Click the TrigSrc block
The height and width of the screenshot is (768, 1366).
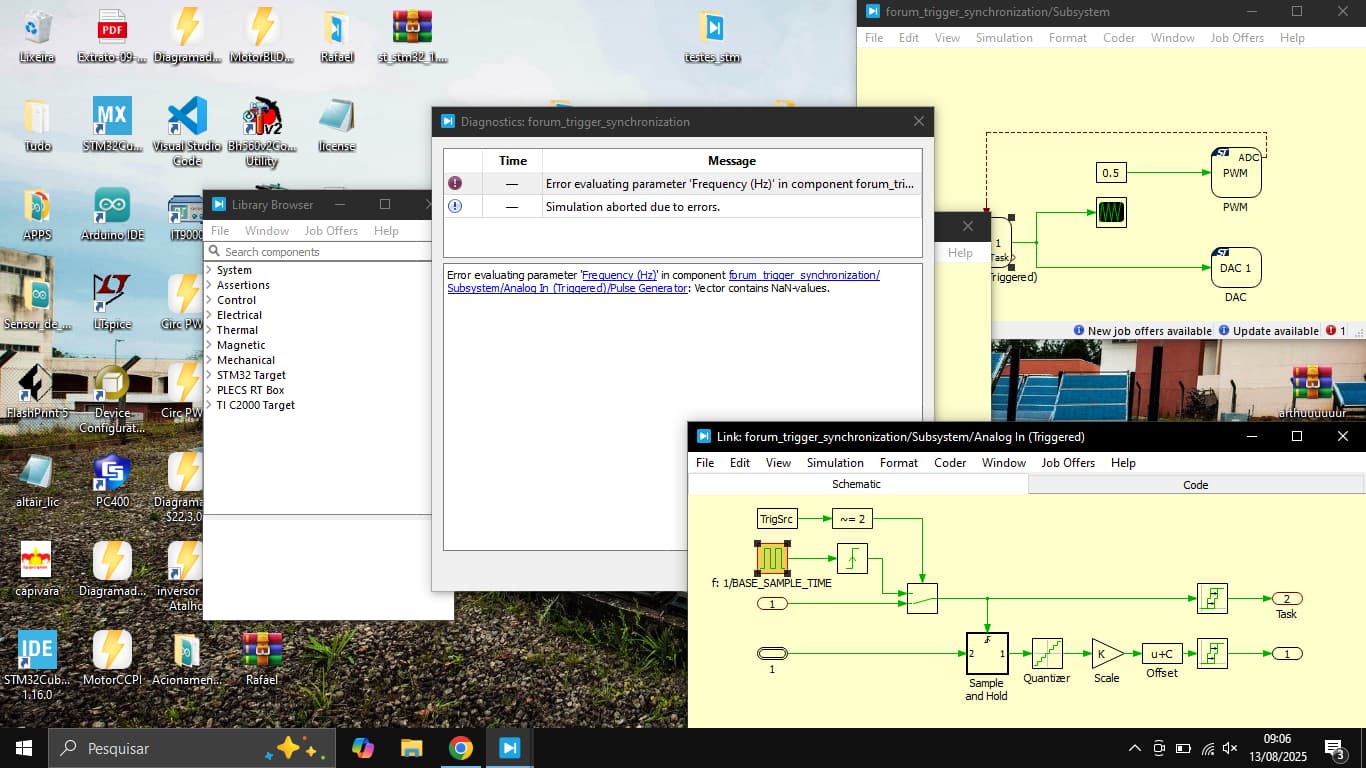click(777, 519)
